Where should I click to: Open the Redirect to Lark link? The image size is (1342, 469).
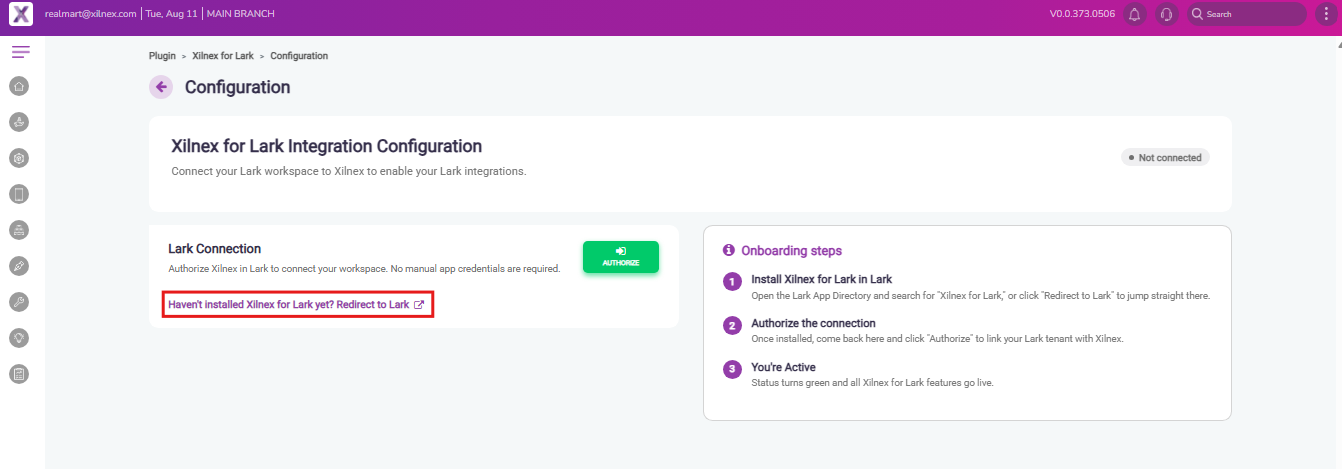[x=296, y=304]
